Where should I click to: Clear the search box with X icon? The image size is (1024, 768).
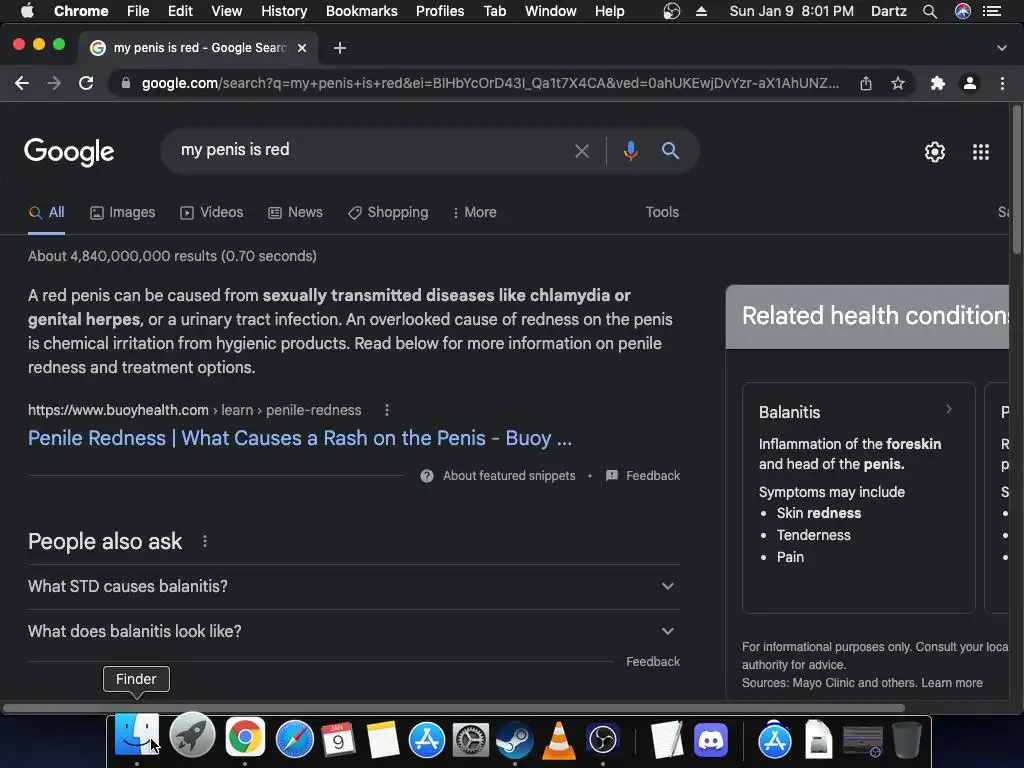pos(582,152)
